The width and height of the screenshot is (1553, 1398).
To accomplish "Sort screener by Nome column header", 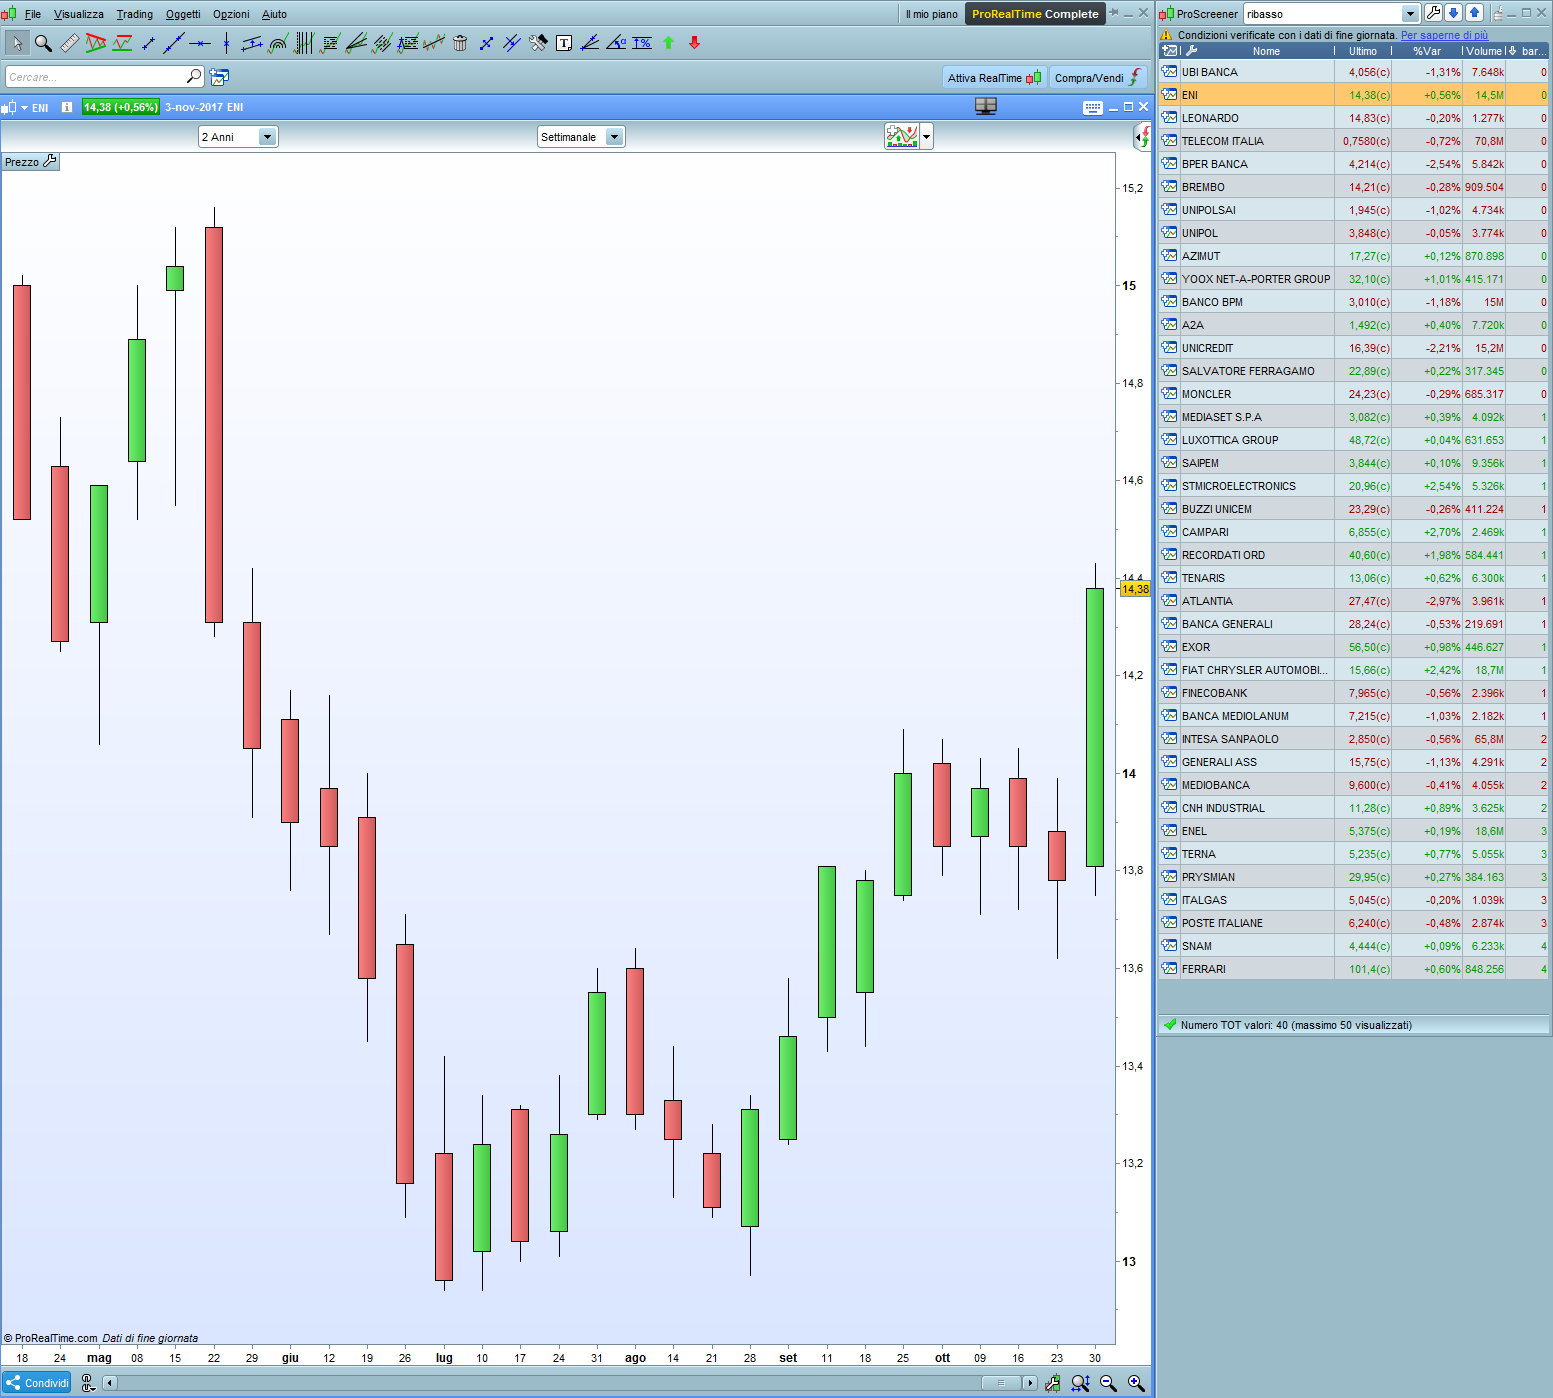I will [x=1266, y=51].
